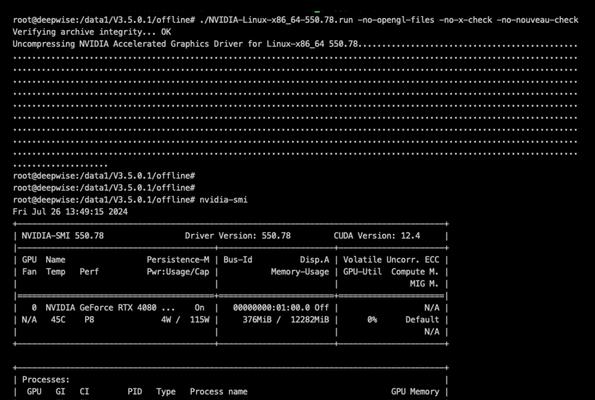595x400 pixels.
Task: Click the 'NVIDIA-SMI 550.78' header
Action: 63,236
